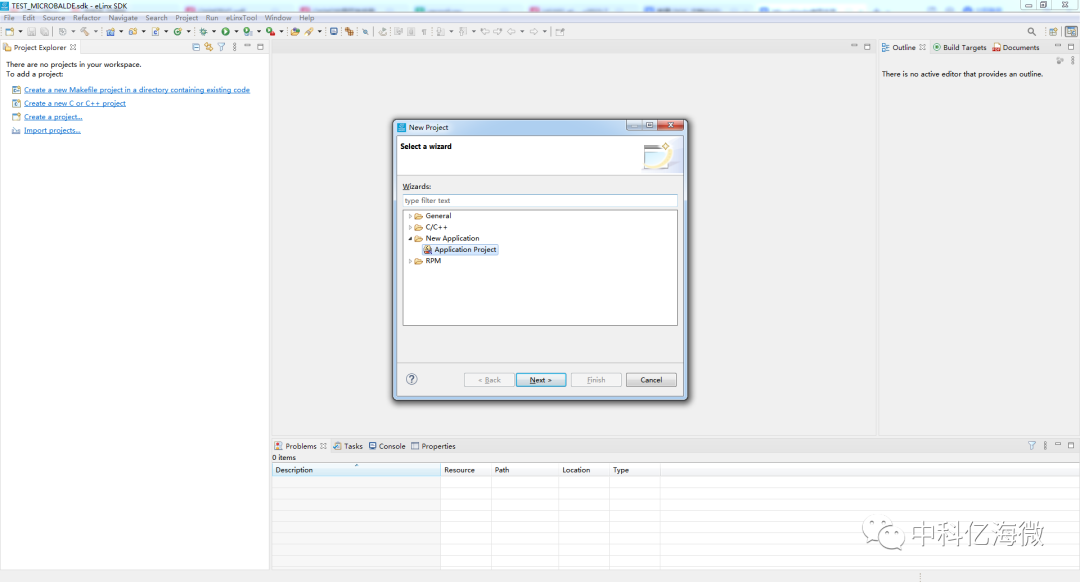Click the Debug bug toolbar icon
Screen dimensions: 1080x582
(203, 32)
